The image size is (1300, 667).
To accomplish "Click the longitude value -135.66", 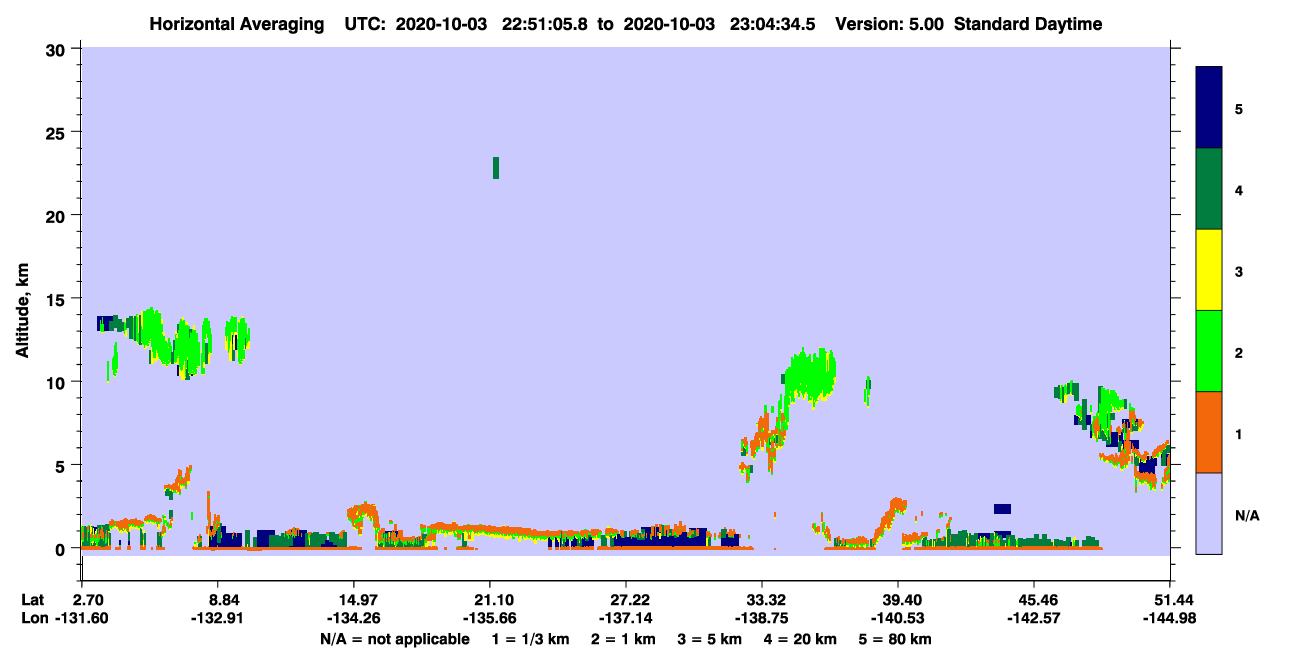I will (x=489, y=618).
